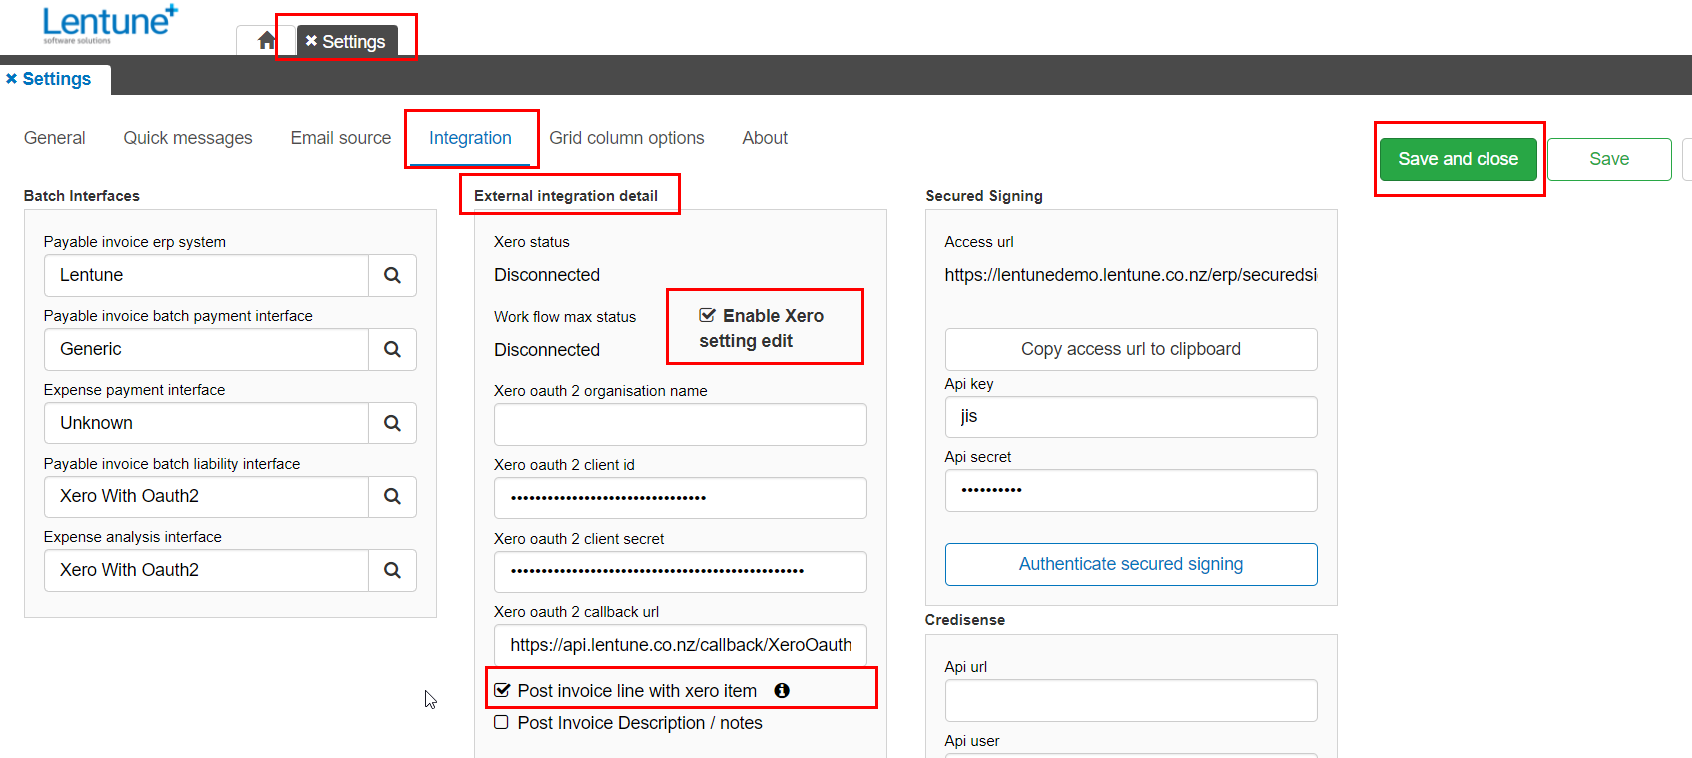Focus the Payable invoice batch liability interface field
This screenshot has width=1692, height=758.
(x=206, y=496)
